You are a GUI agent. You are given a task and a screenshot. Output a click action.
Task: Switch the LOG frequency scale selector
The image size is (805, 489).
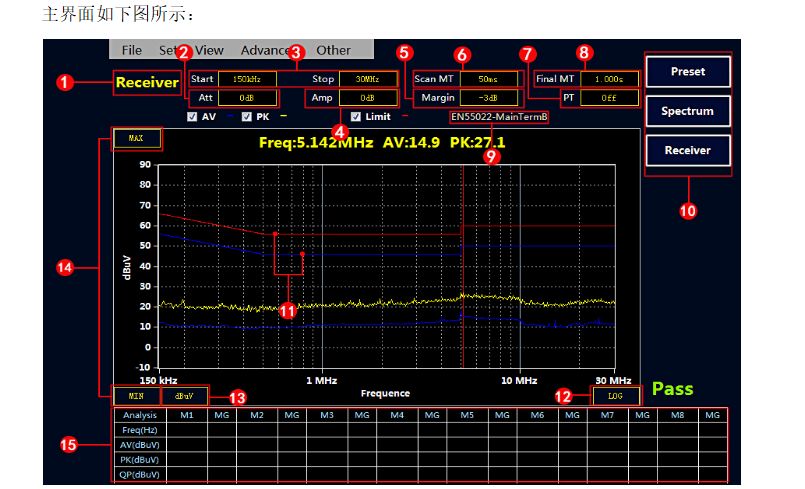pos(615,395)
